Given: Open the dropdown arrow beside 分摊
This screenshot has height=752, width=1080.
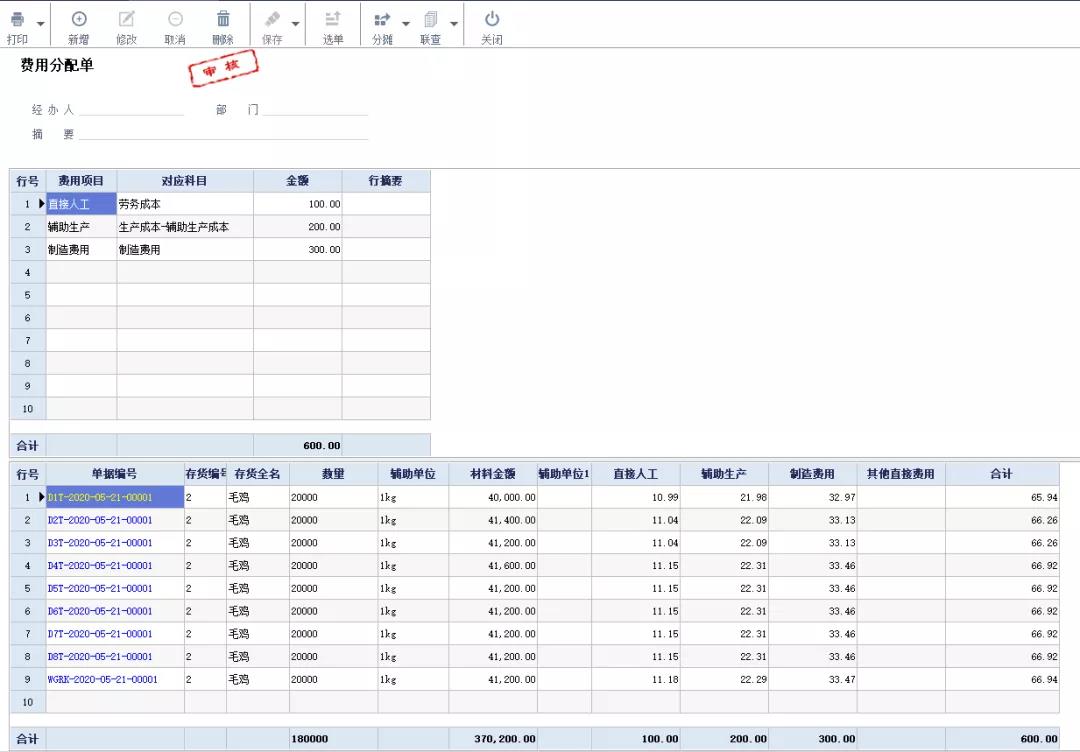Looking at the screenshot, I should click(x=406, y=24).
